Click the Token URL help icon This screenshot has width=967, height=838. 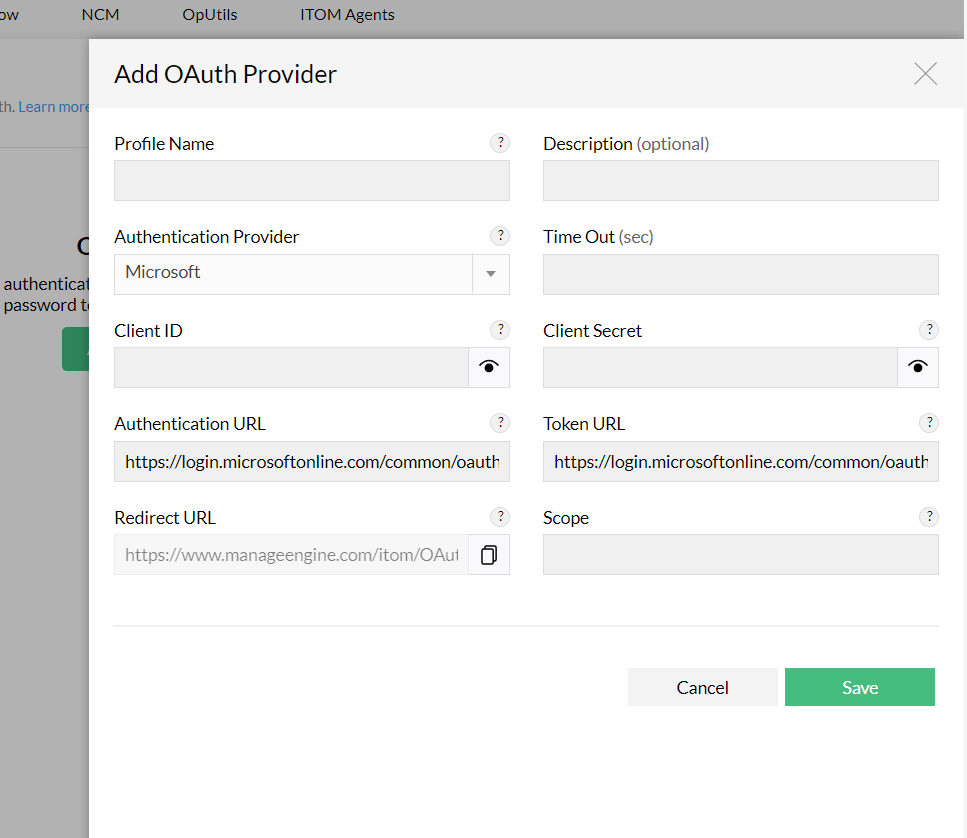pos(929,422)
